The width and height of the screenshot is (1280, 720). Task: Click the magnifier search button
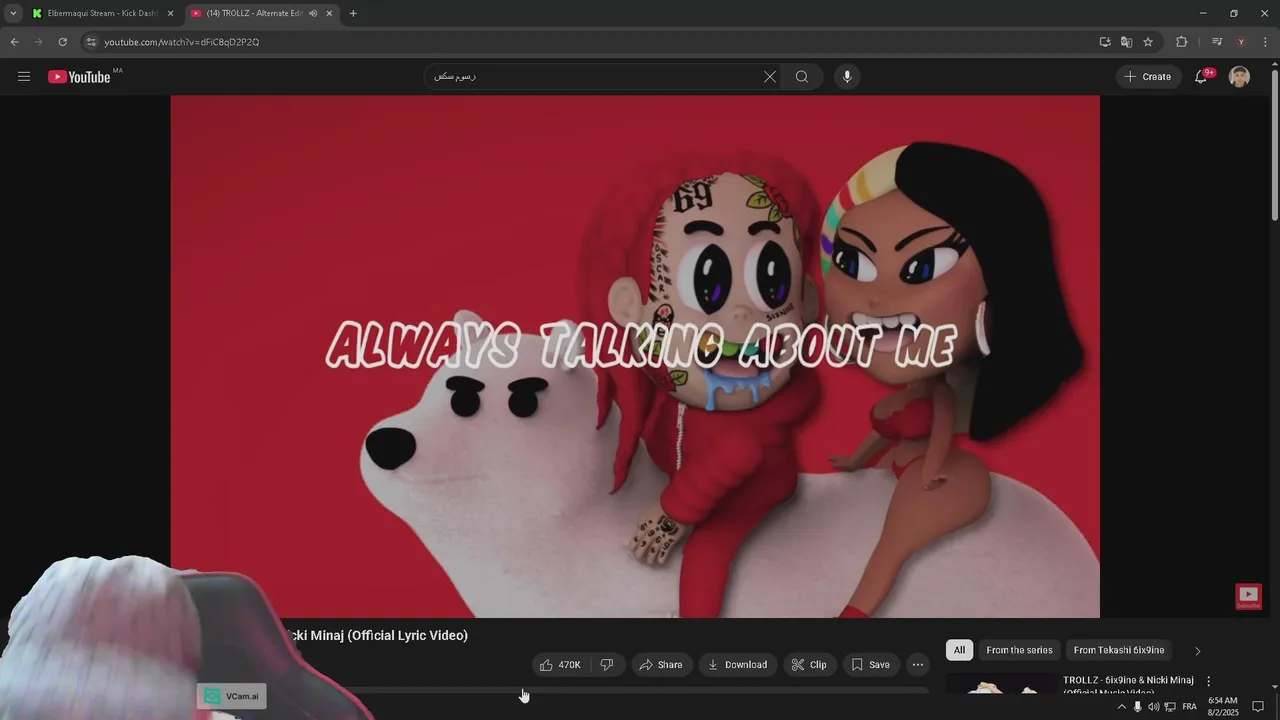[x=802, y=77]
